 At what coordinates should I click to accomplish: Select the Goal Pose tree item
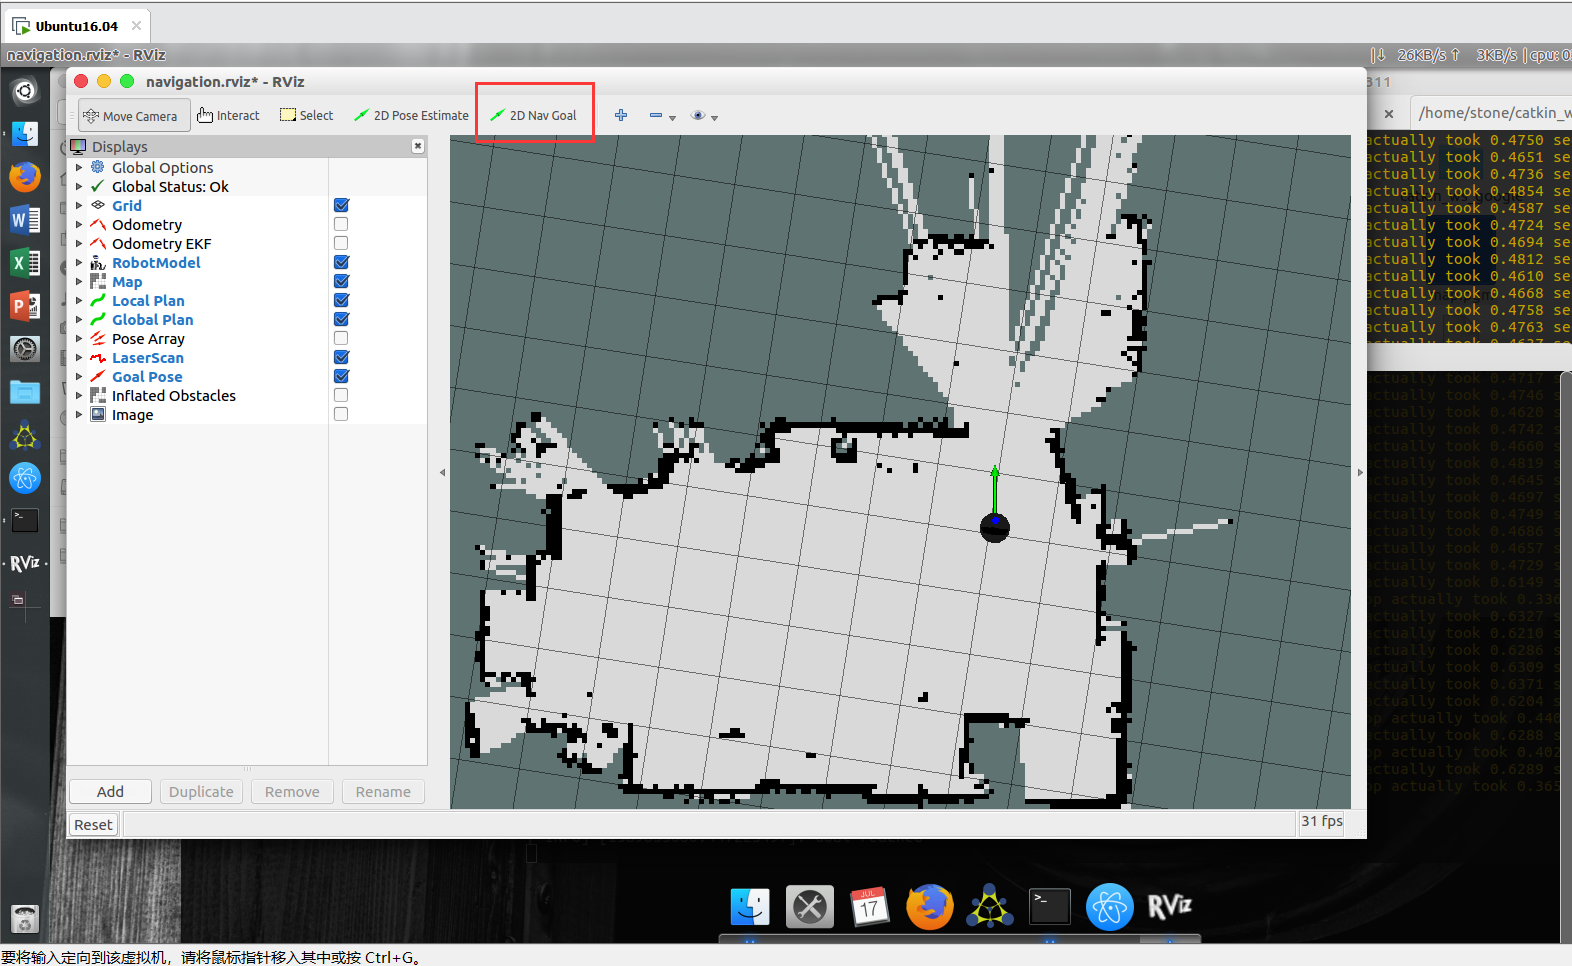pos(147,377)
